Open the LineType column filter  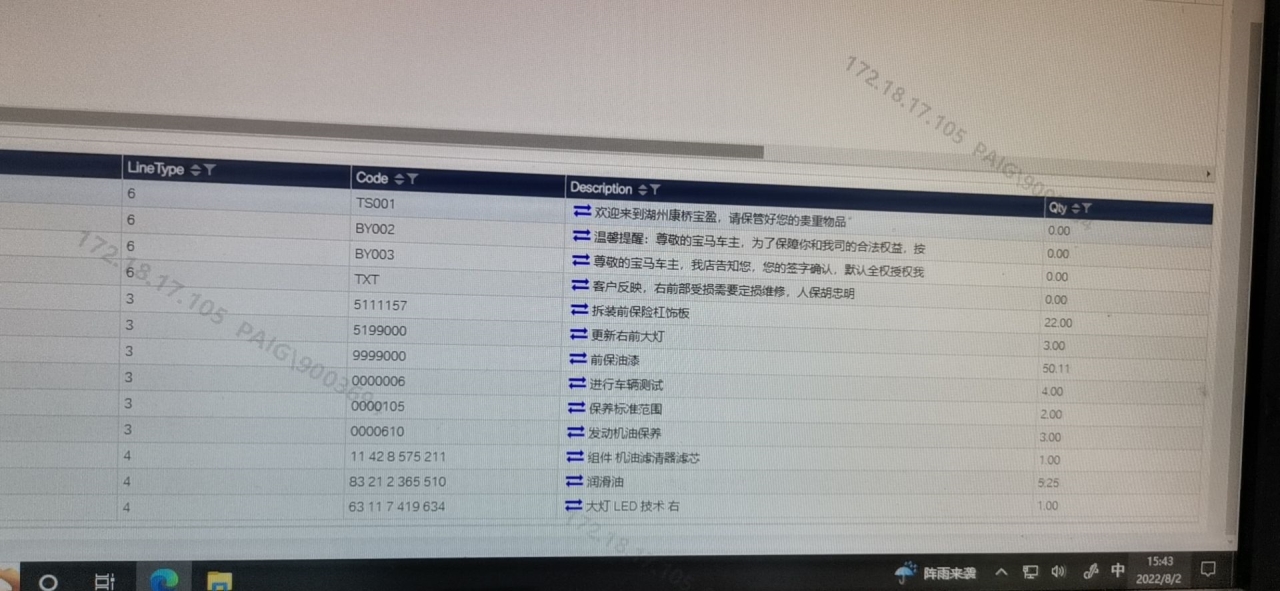click(x=209, y=170)
